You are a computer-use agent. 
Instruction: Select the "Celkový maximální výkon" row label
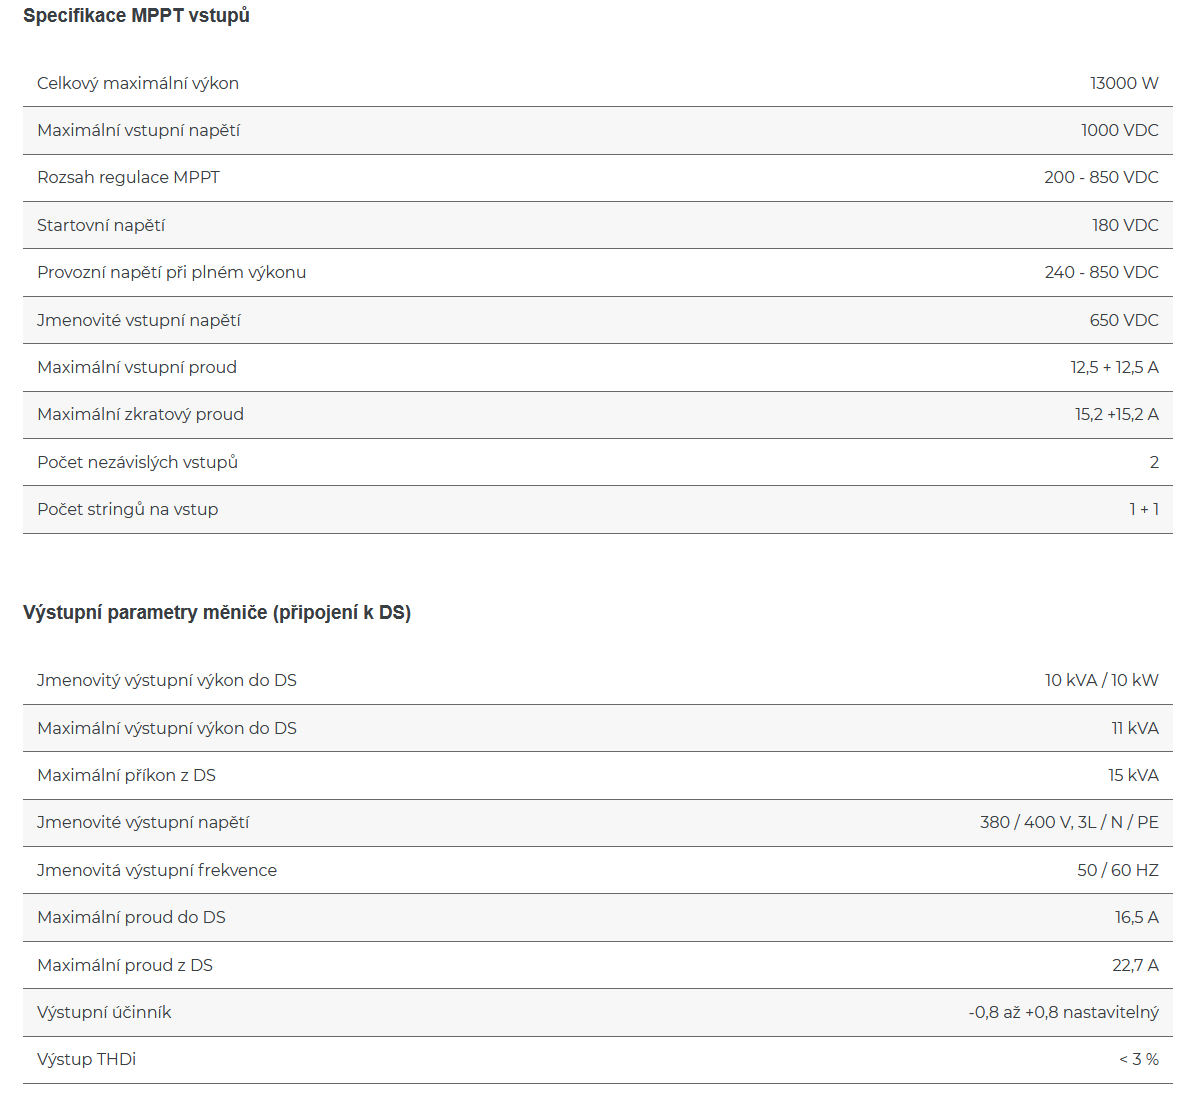(x=138, y=83)
